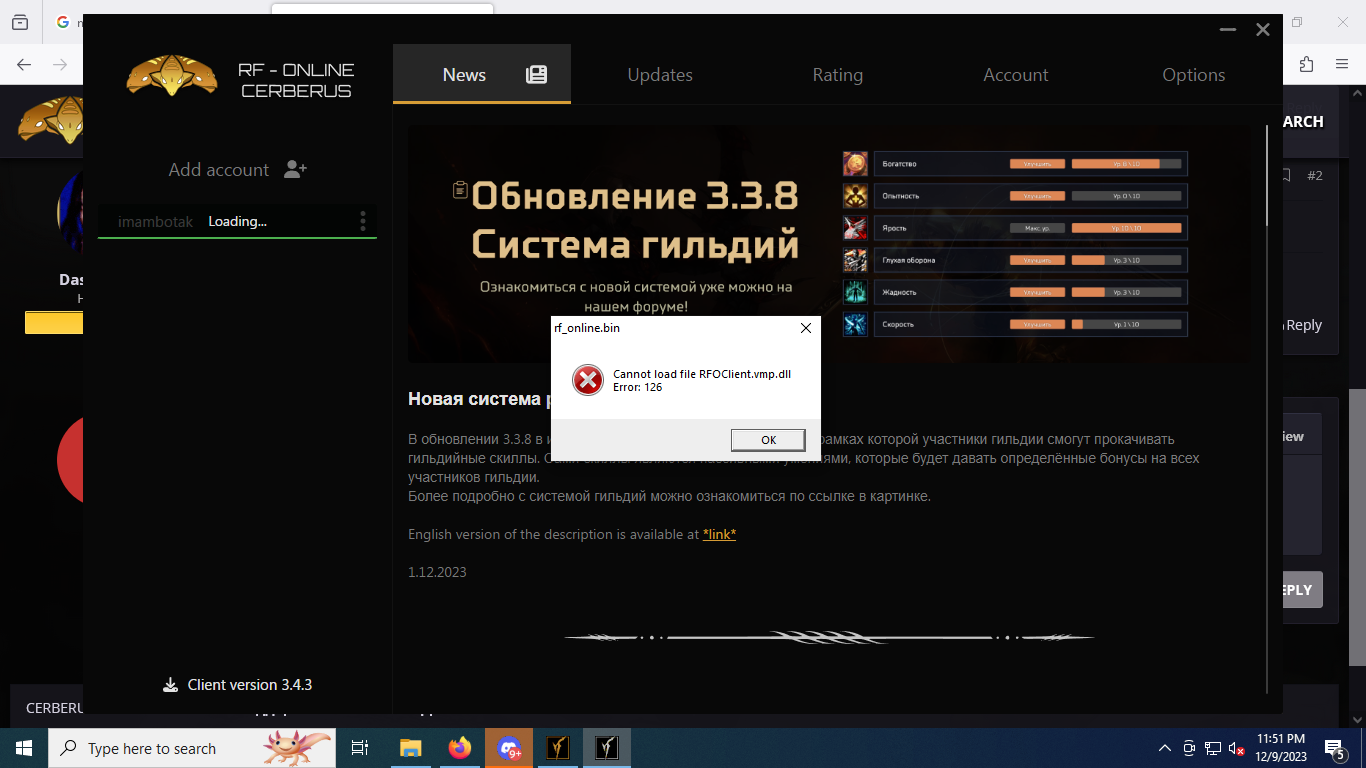The height and width of the screenshot is (768, 1366).
Task: Open Firefox from the taskbar
Action: pyautogui.click(x=460, y=748)
